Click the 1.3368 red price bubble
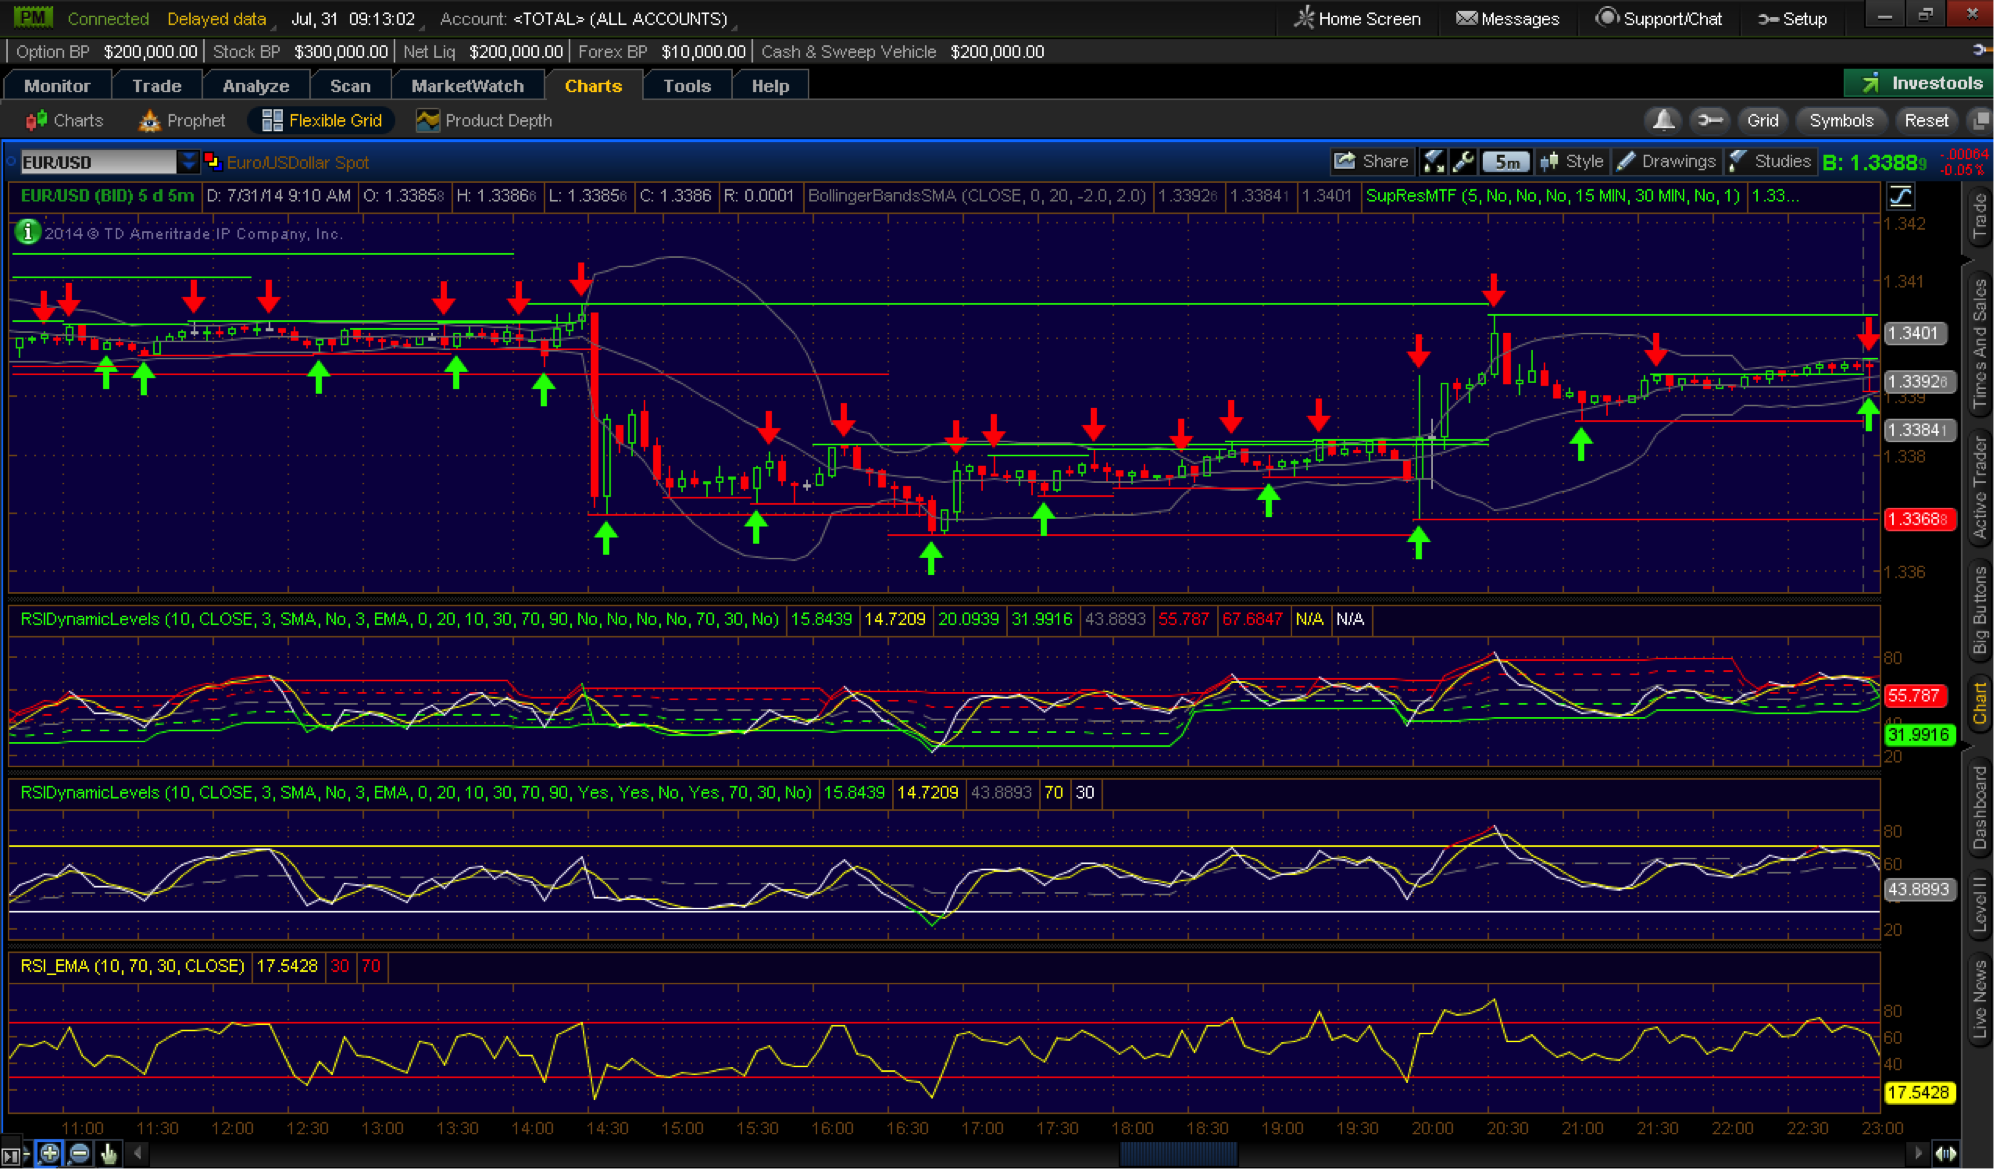1994x1169 pixels. pyautogui.click(x=1918, y=519)
